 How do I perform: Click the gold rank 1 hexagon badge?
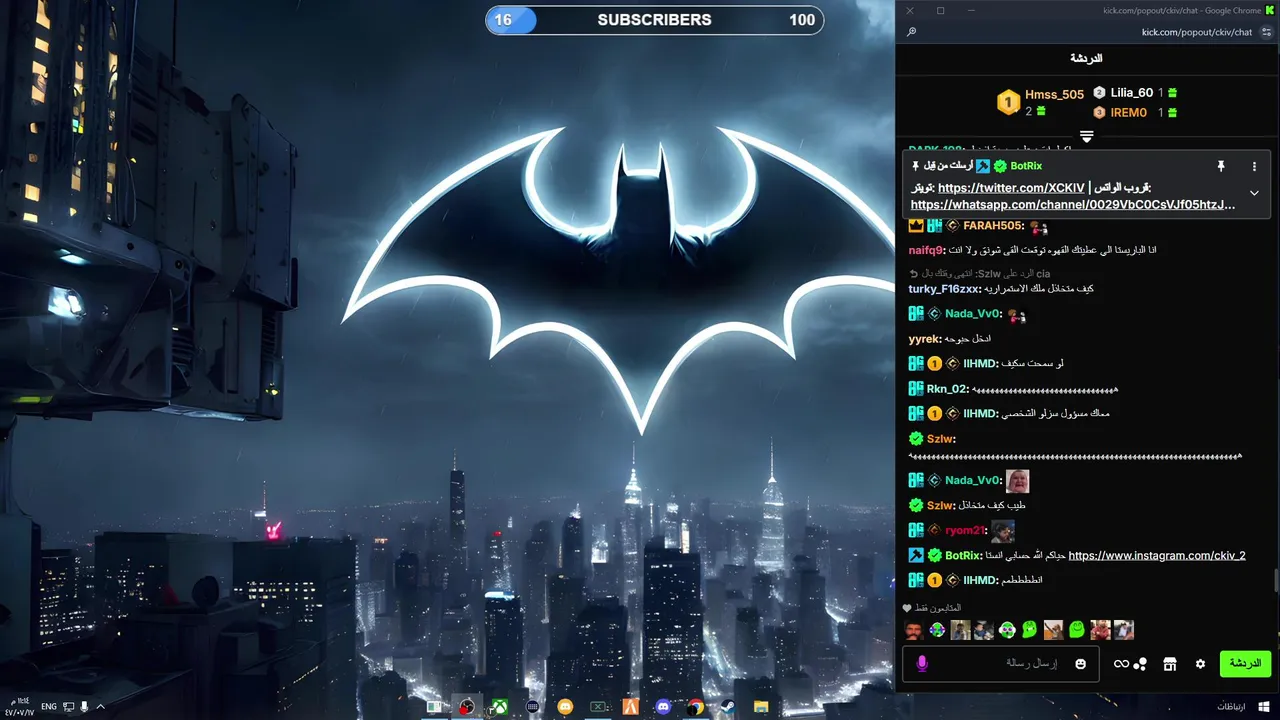1008,102
